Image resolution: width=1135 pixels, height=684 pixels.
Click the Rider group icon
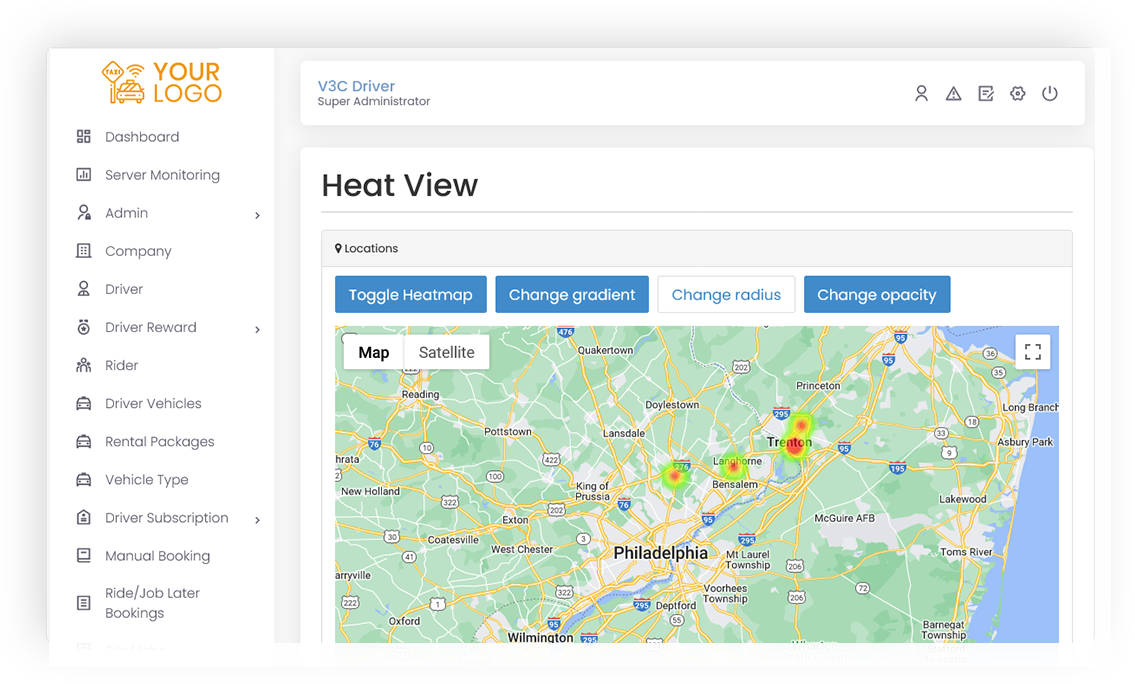pos(84,365)
